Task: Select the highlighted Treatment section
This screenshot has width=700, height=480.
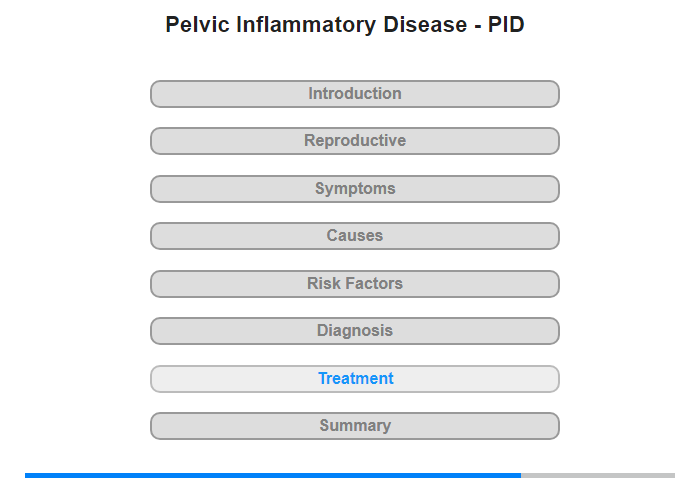Action: [355, 379]
